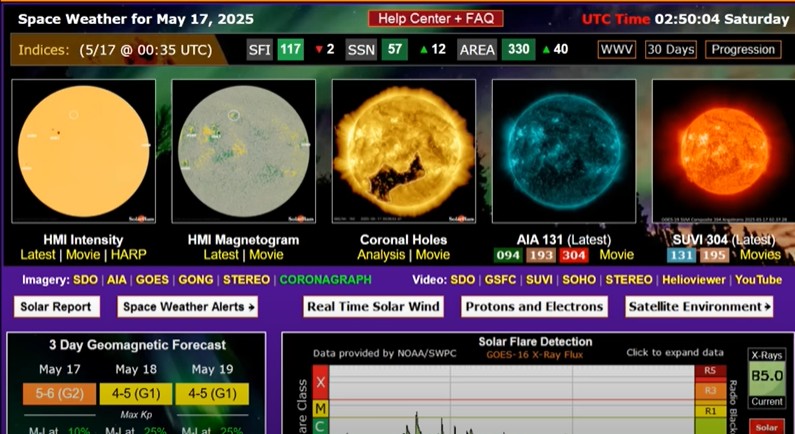The width and height of the screenshot is (795, 434).
Task: Open the HMI Intensity sun image
Action: click(83, 151)
